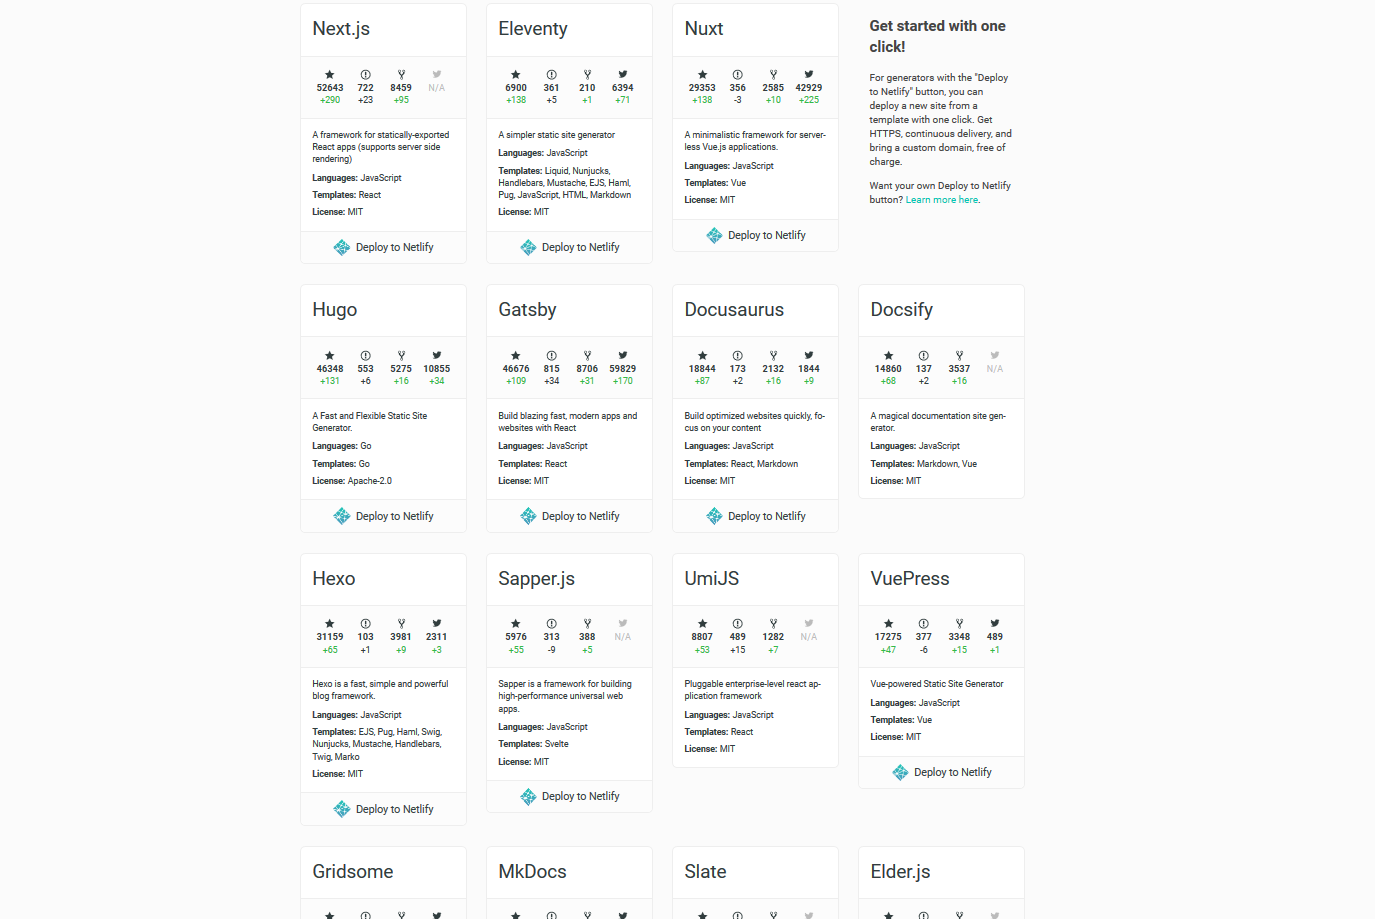Open the MkDocs generator title
The width and height of the screenshot is (1375, 919).
pos(532,872)
